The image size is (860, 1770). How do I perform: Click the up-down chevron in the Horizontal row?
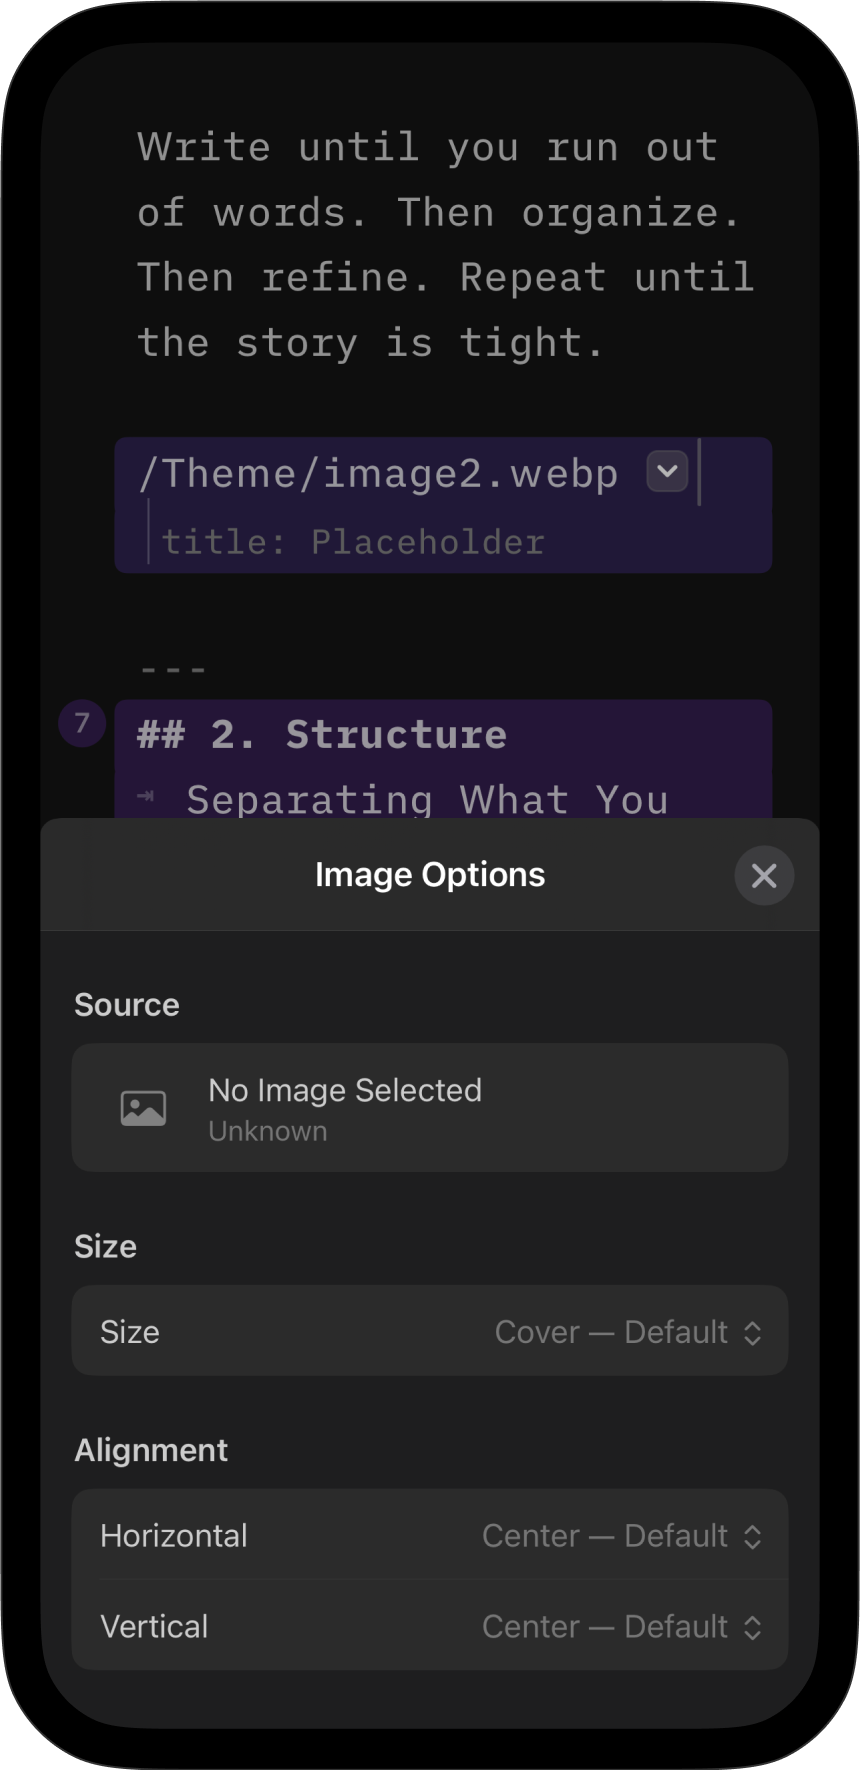coord(753,1536)
